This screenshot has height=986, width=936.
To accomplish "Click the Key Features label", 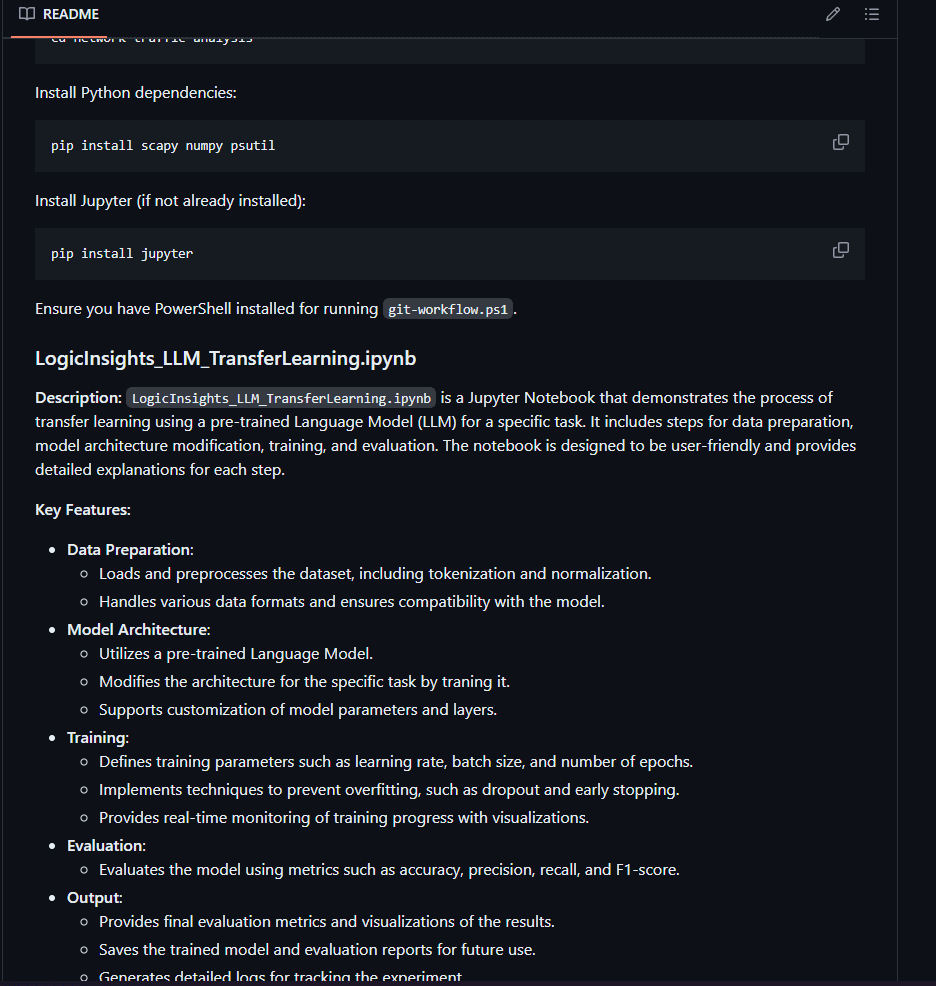I will (x=83, y=510).
